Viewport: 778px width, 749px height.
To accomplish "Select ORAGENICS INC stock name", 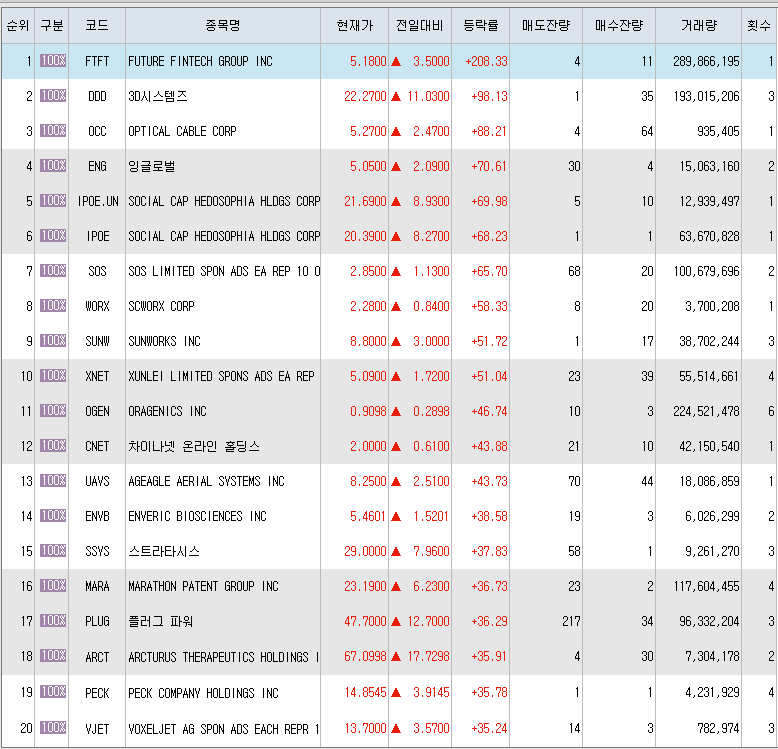I will point(167,412).
